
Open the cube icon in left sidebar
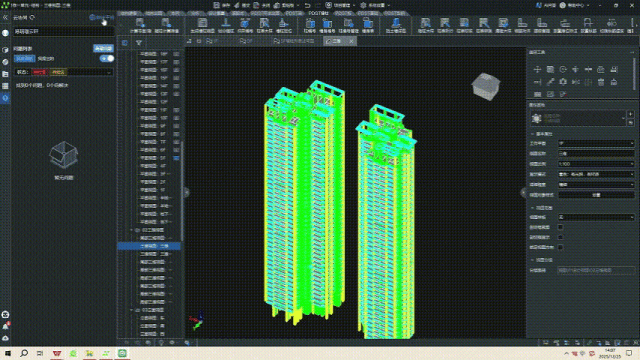[x=5, y=50]
